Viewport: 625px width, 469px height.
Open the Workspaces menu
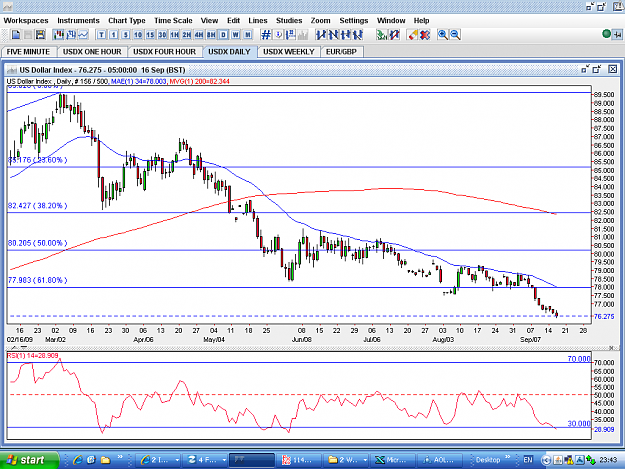click(x=26, y=21)
